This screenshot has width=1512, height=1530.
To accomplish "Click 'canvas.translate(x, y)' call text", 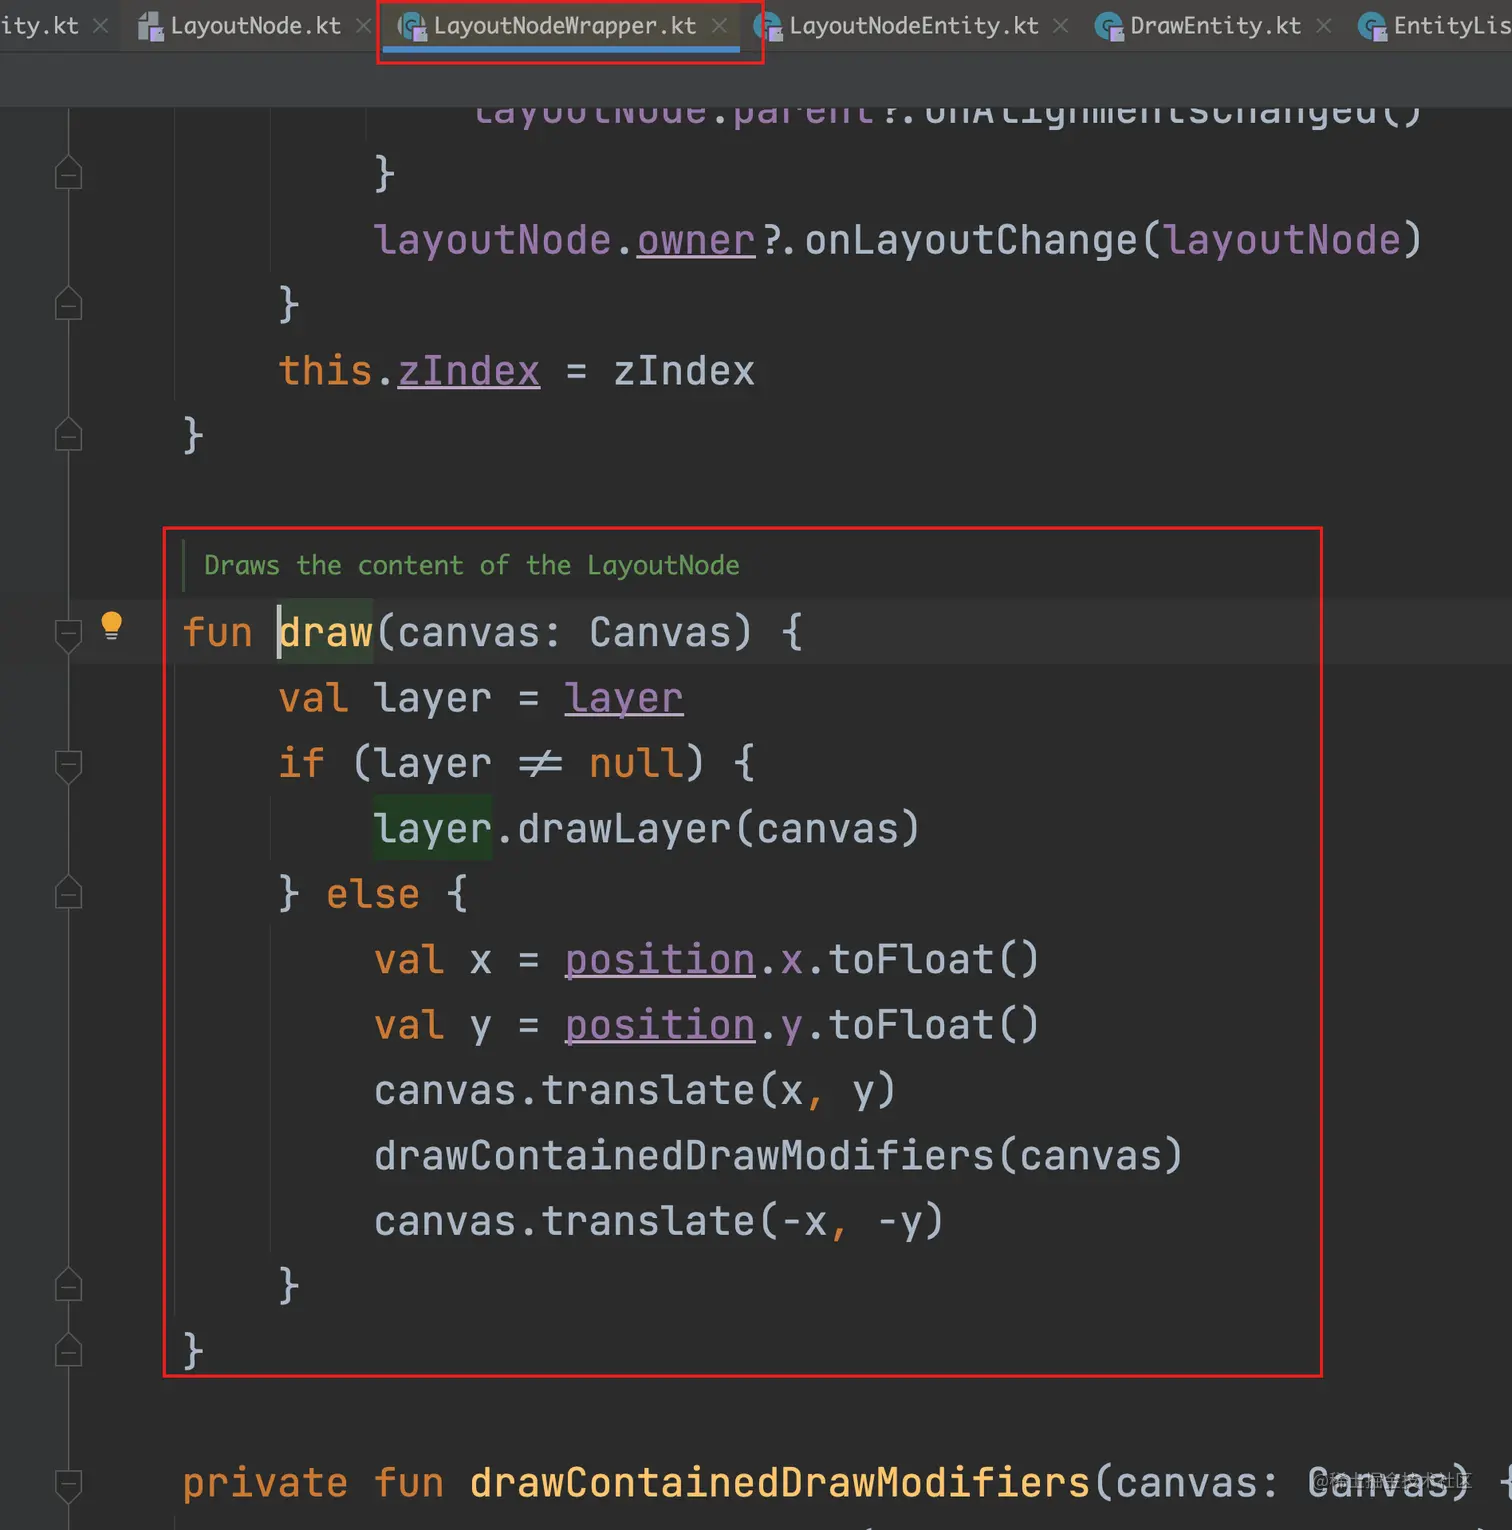I will click(635, 1090).
